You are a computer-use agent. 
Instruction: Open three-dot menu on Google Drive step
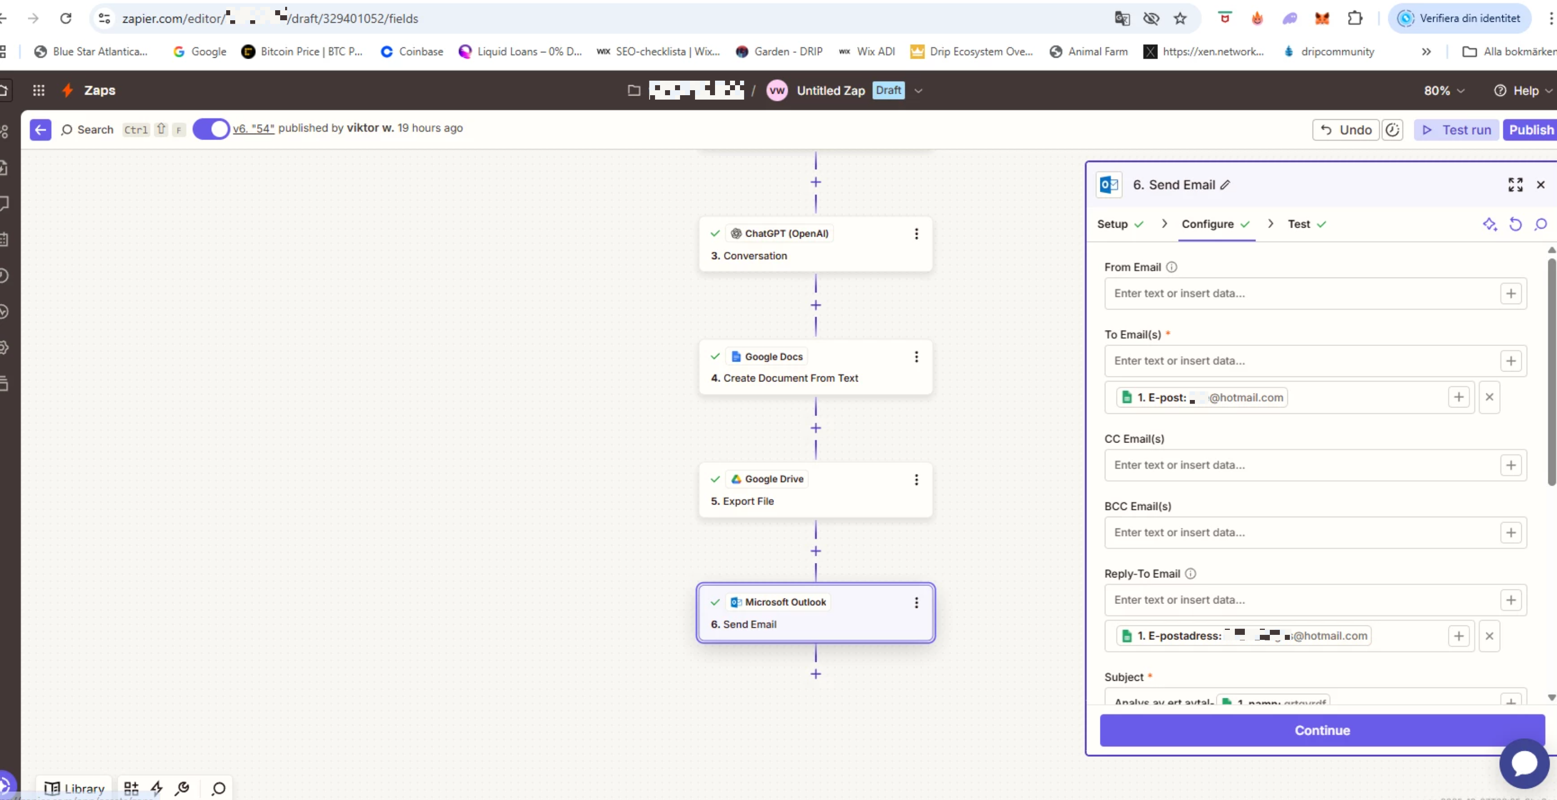tap(916, 480)
